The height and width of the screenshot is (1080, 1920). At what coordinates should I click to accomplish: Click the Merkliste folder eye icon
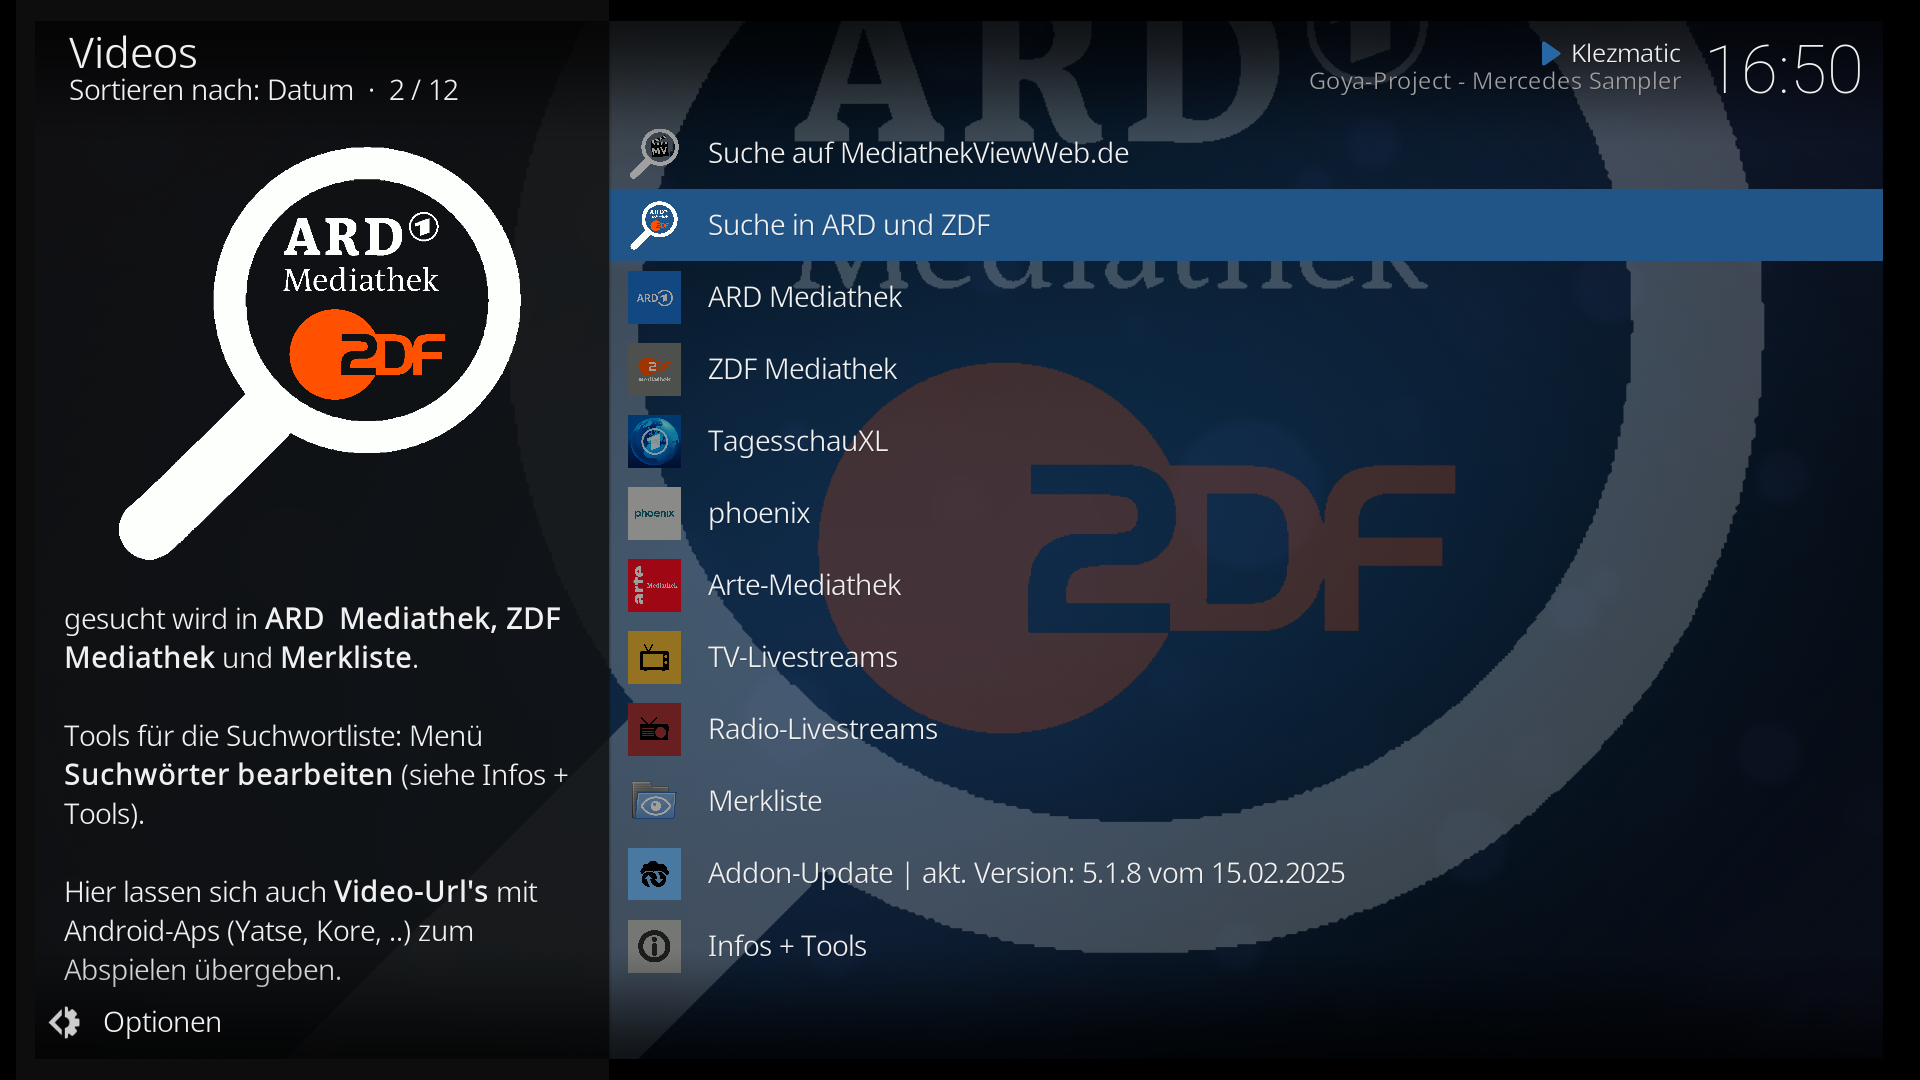pos(654,801)
